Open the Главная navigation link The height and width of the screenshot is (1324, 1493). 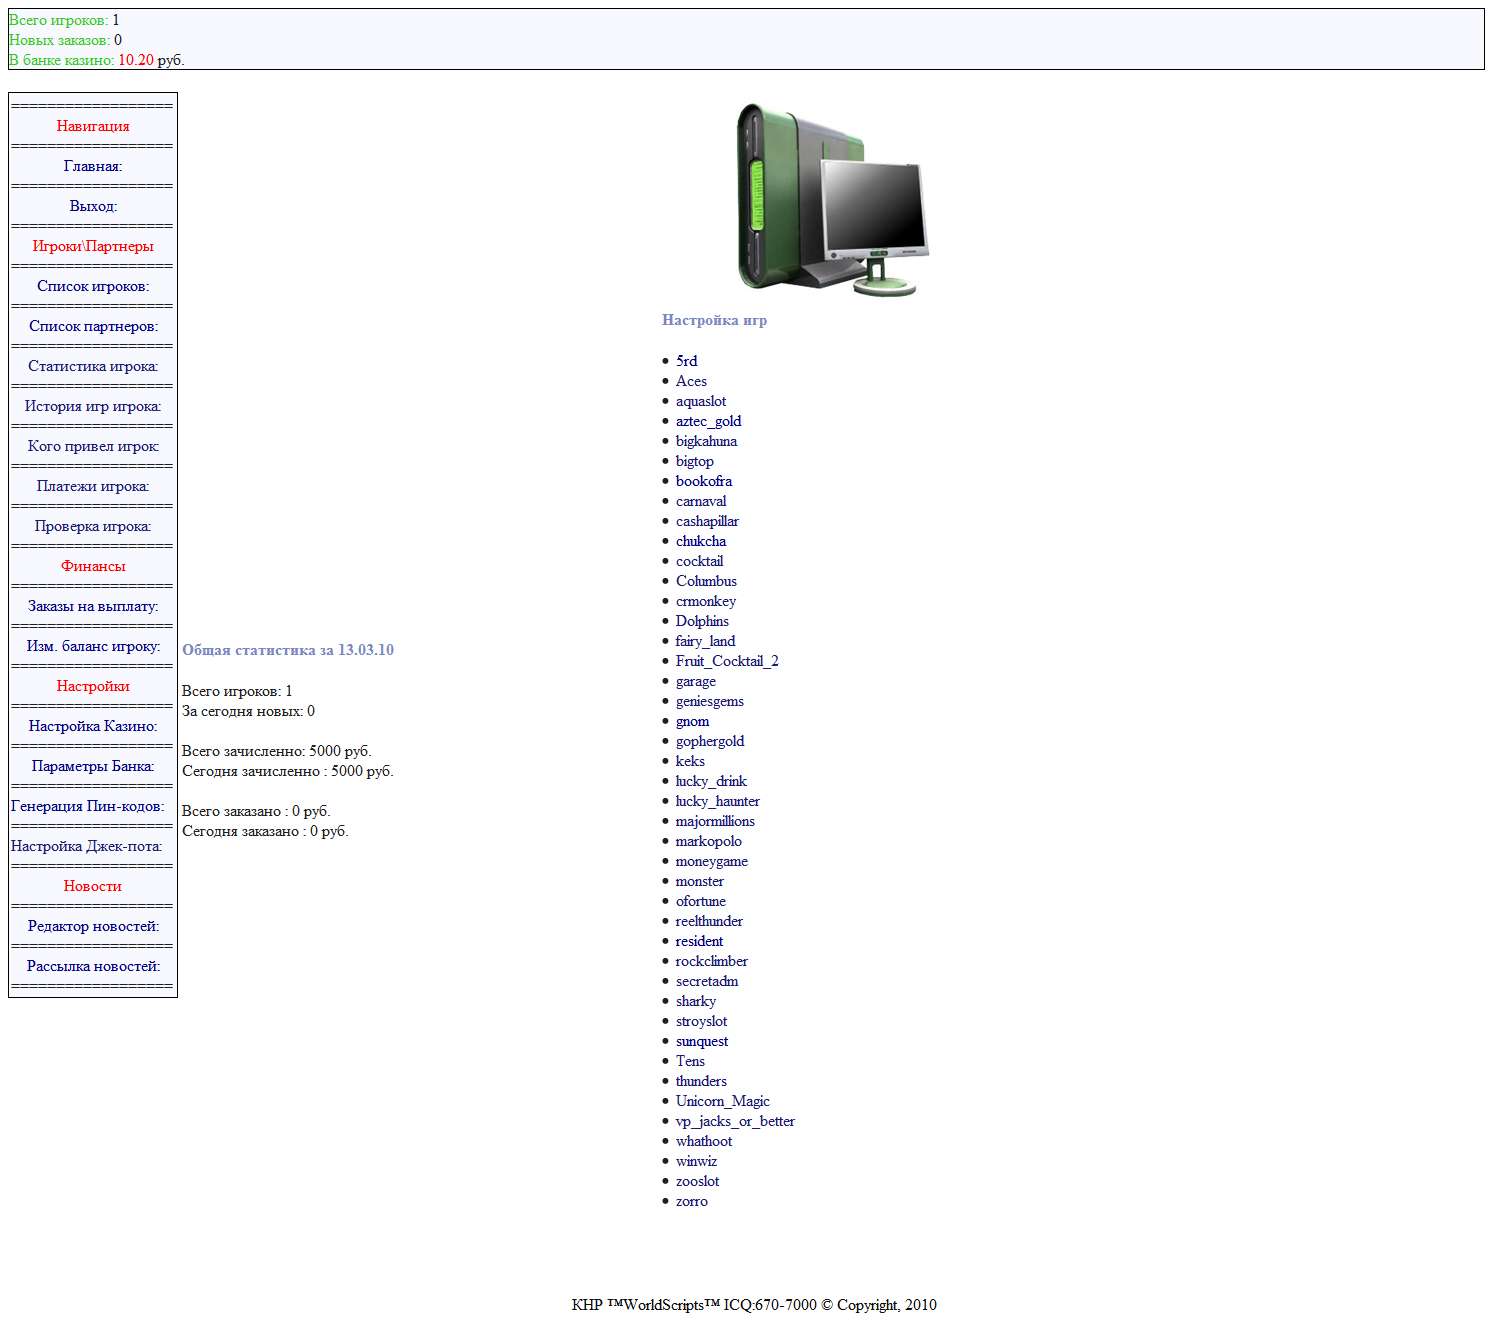pyautogui.click(x=92, y=166)
